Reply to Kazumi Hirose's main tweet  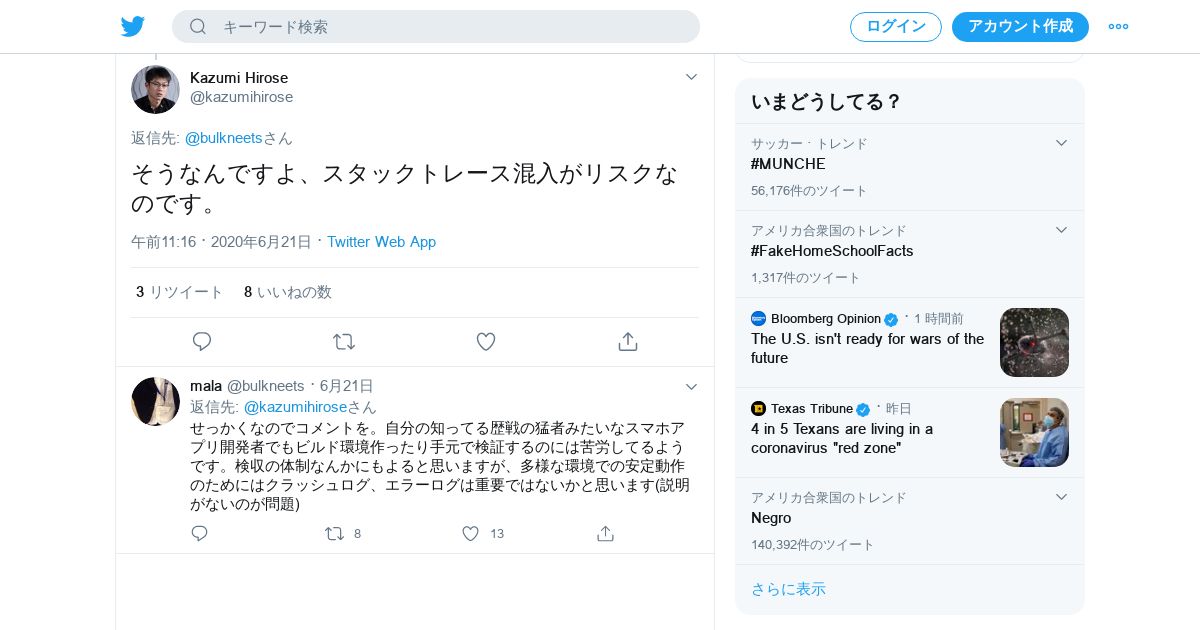click(202, 342)
